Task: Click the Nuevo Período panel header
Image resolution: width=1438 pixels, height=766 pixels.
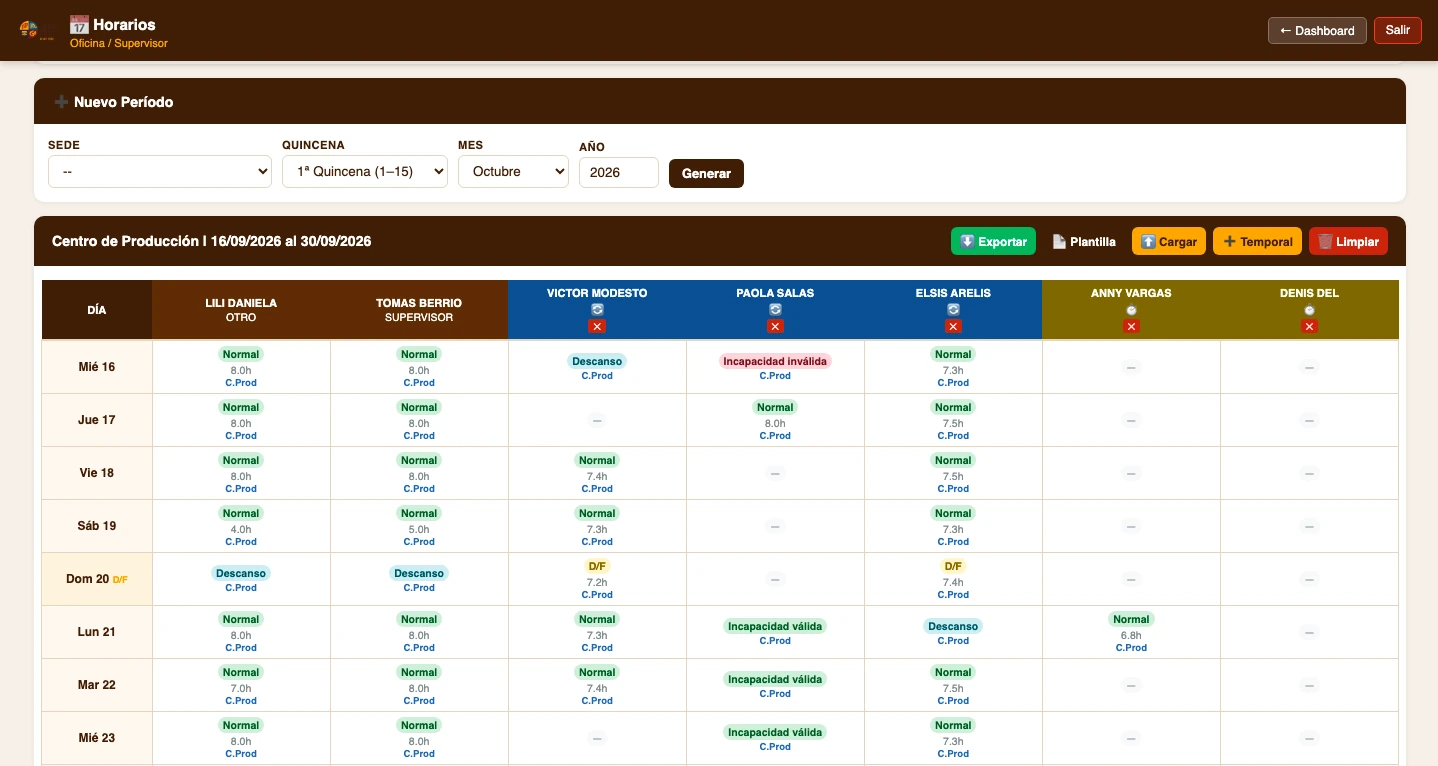Action: (x=720, y=102)
